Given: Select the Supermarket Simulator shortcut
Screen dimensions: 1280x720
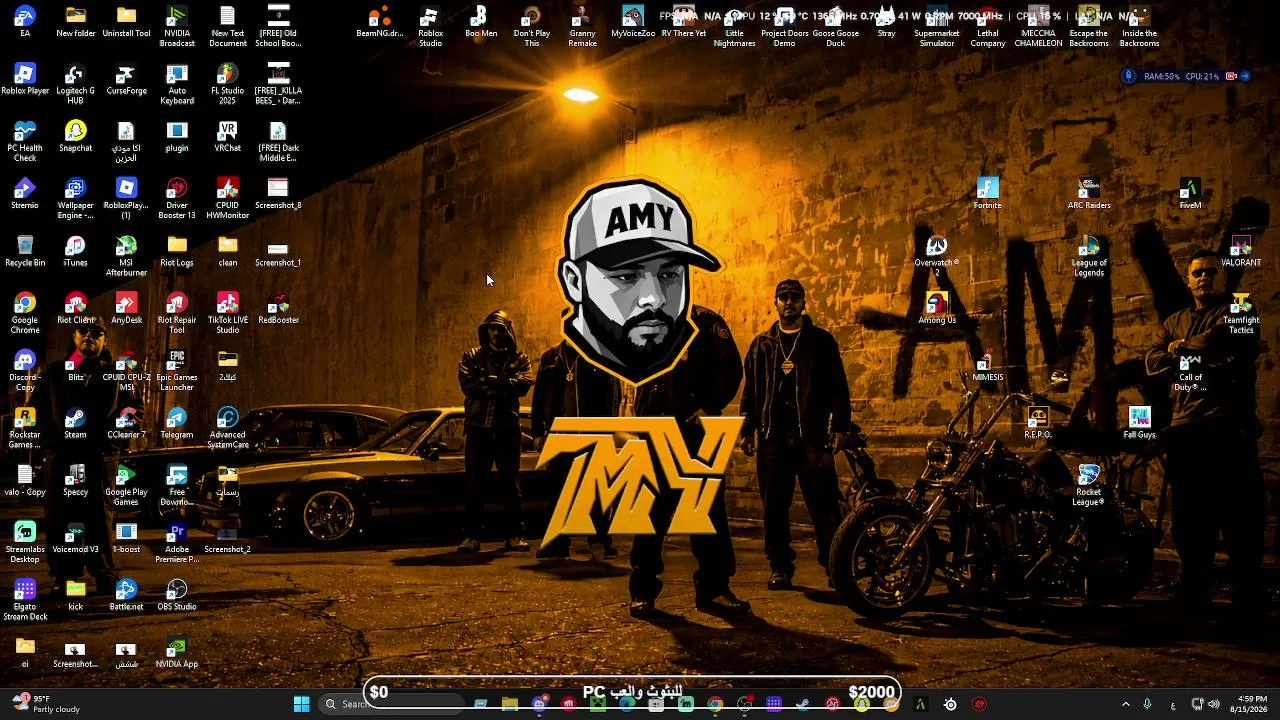Looking at the screenshot, I should [x=937, y=27].
